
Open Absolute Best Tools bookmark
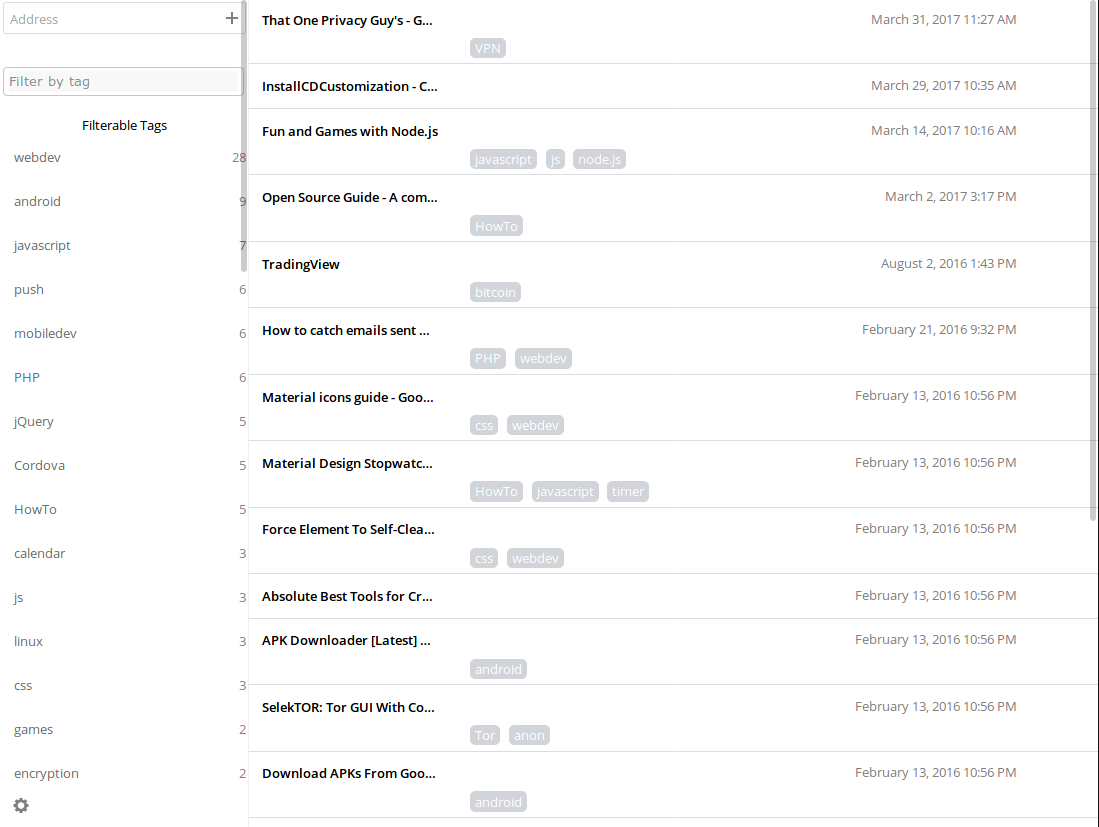(x=347, y=596)
